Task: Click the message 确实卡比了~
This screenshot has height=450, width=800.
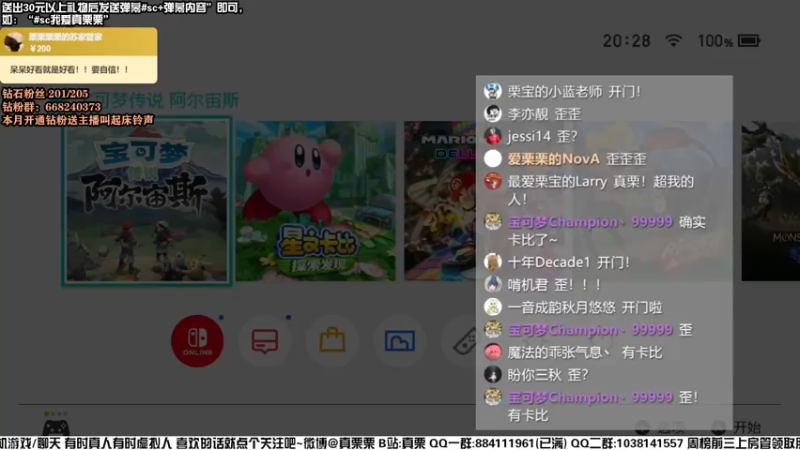Action: (x=607, y=231)
